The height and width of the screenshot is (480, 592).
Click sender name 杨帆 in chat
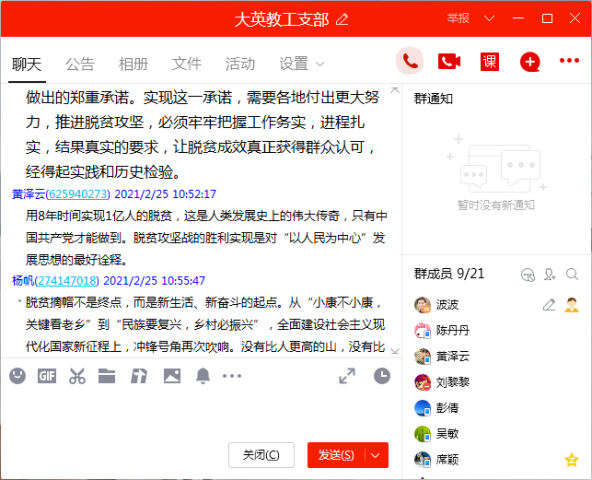click(x=23, y=281)
